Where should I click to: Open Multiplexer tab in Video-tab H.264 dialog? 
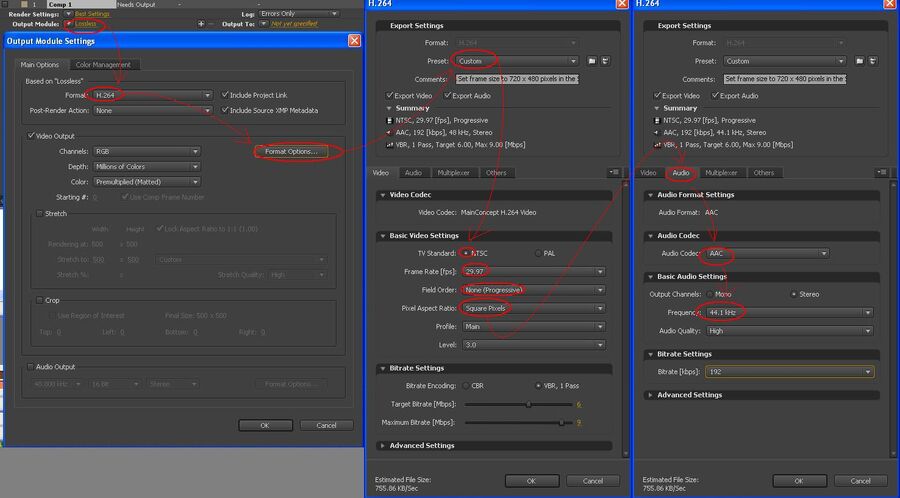453,173
